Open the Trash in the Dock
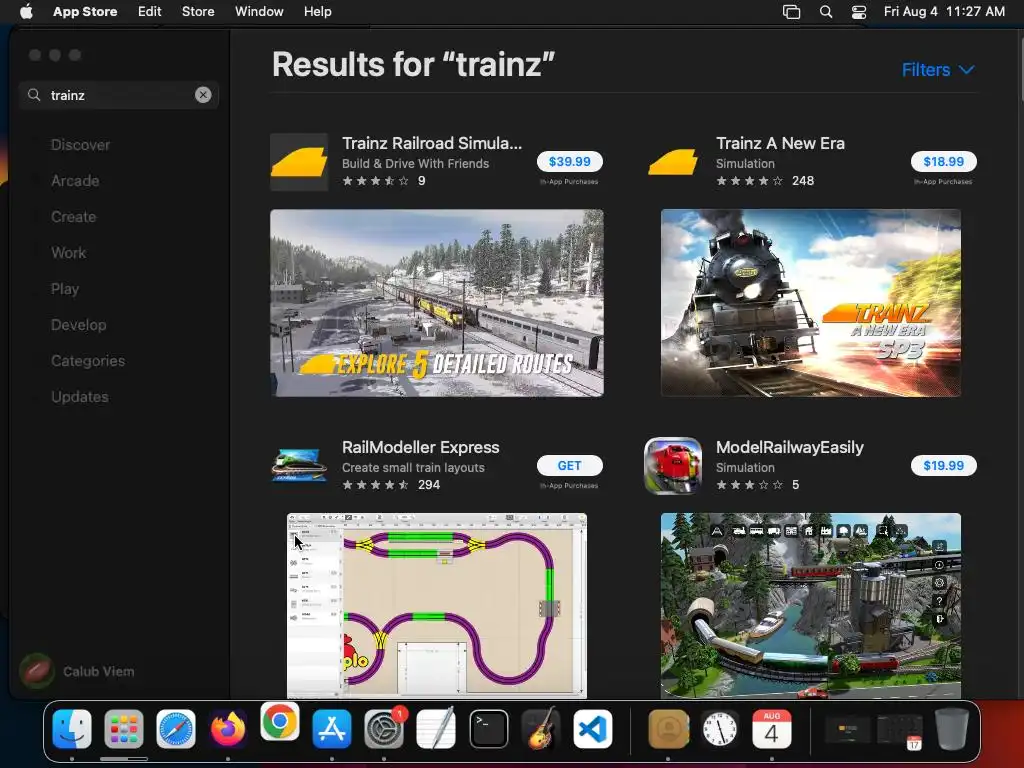This screenshot has height=768, width=1024. pos(952,729)
